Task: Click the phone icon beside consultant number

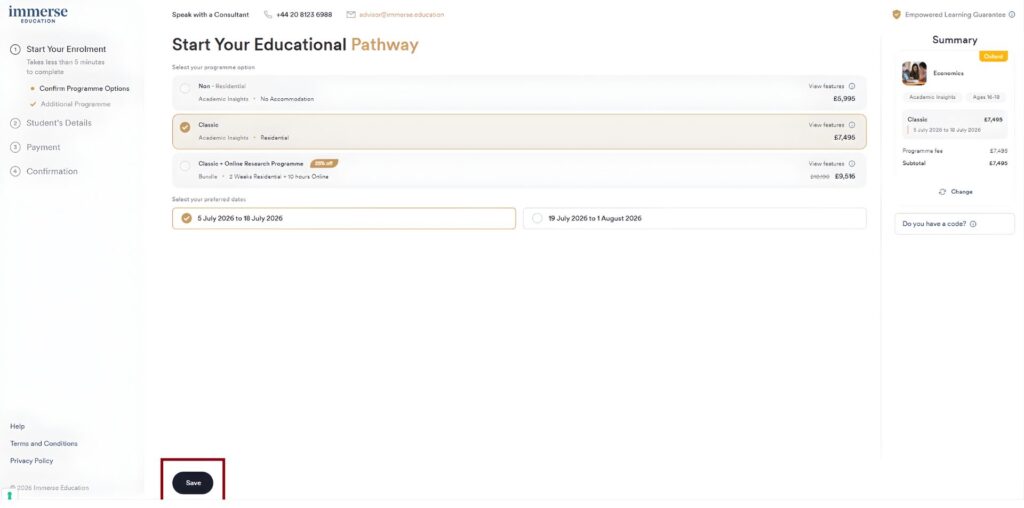Action: 268,15
